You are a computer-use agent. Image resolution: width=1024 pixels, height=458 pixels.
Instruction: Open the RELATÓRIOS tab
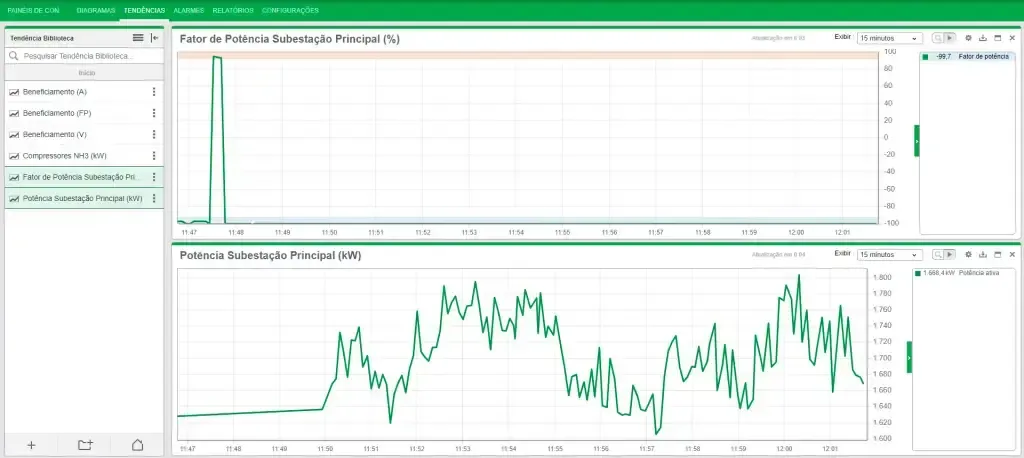click(233, 10)
